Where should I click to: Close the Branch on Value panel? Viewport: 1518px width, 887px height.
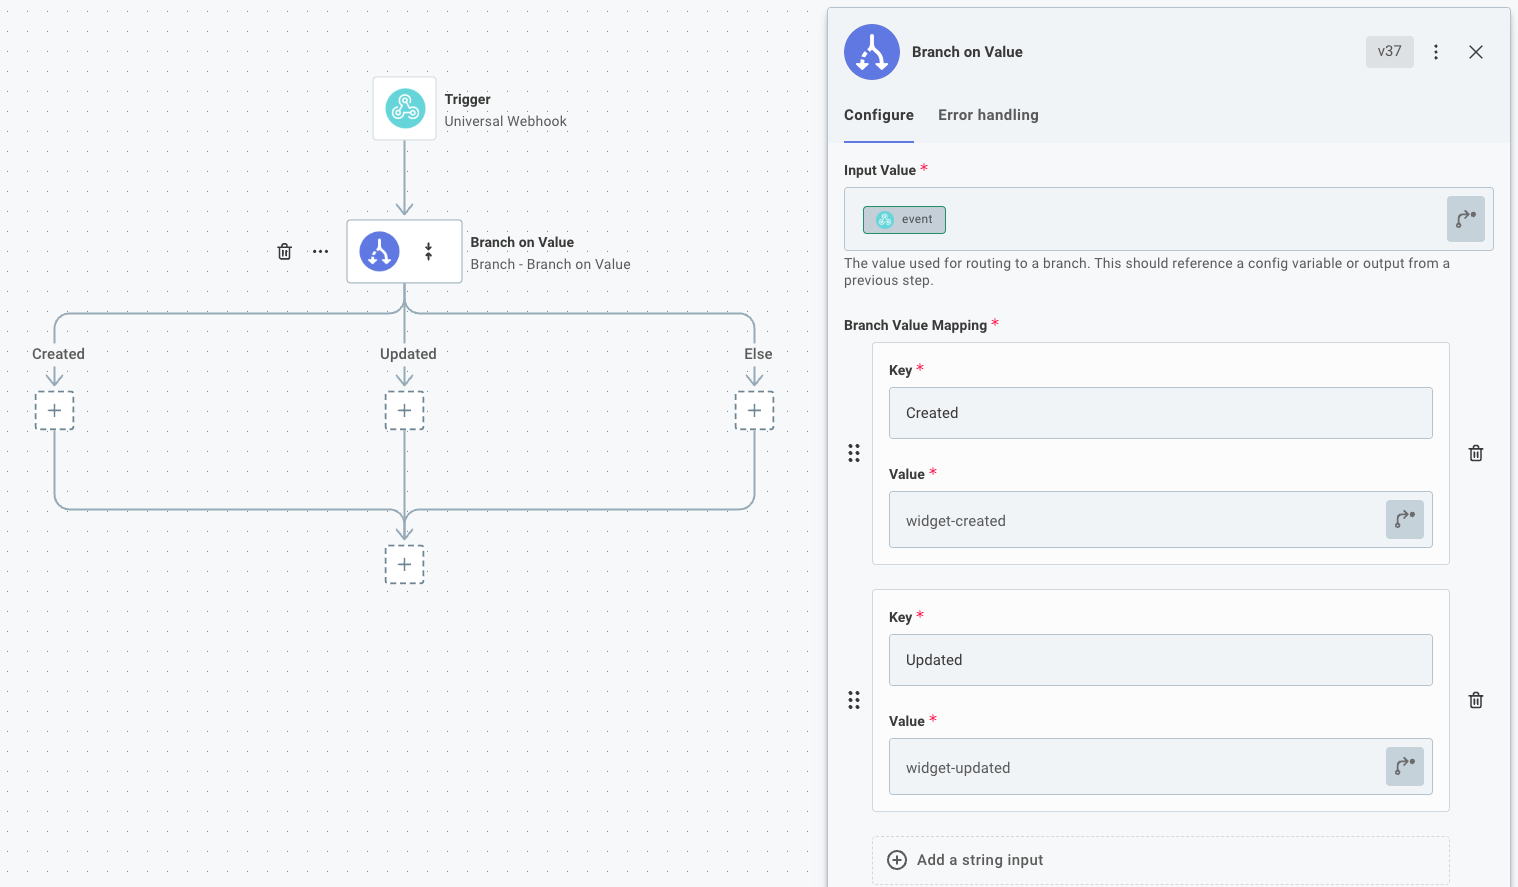(1475, 52)
